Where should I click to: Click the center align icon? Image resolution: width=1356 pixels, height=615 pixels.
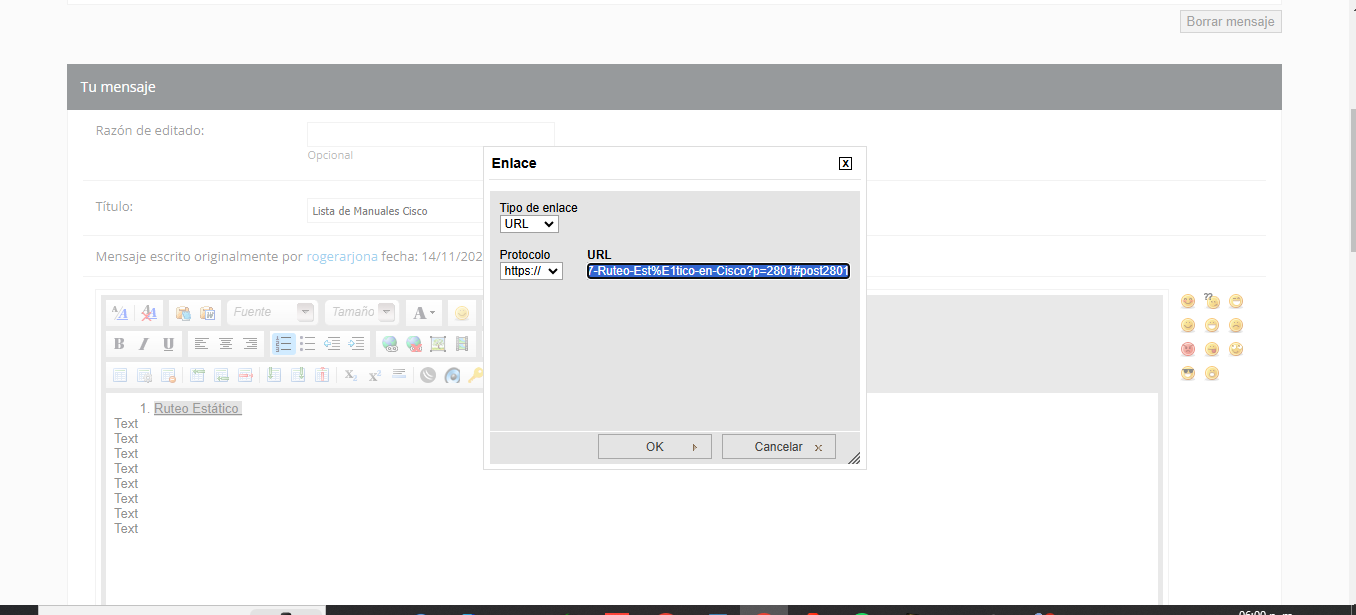pos(226,344)
